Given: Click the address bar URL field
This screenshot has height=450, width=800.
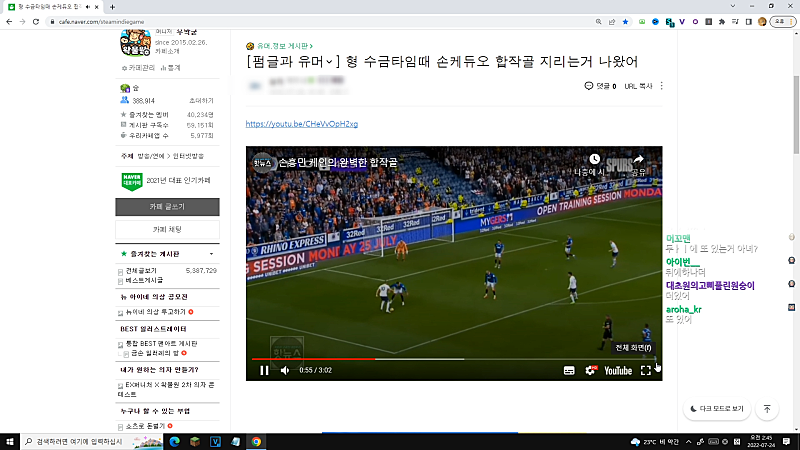Looking at the screenshot, I should (321, 22).
